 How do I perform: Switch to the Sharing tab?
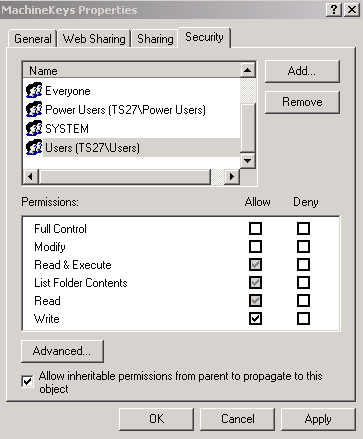pyautogui.click(x=155, y=39)
